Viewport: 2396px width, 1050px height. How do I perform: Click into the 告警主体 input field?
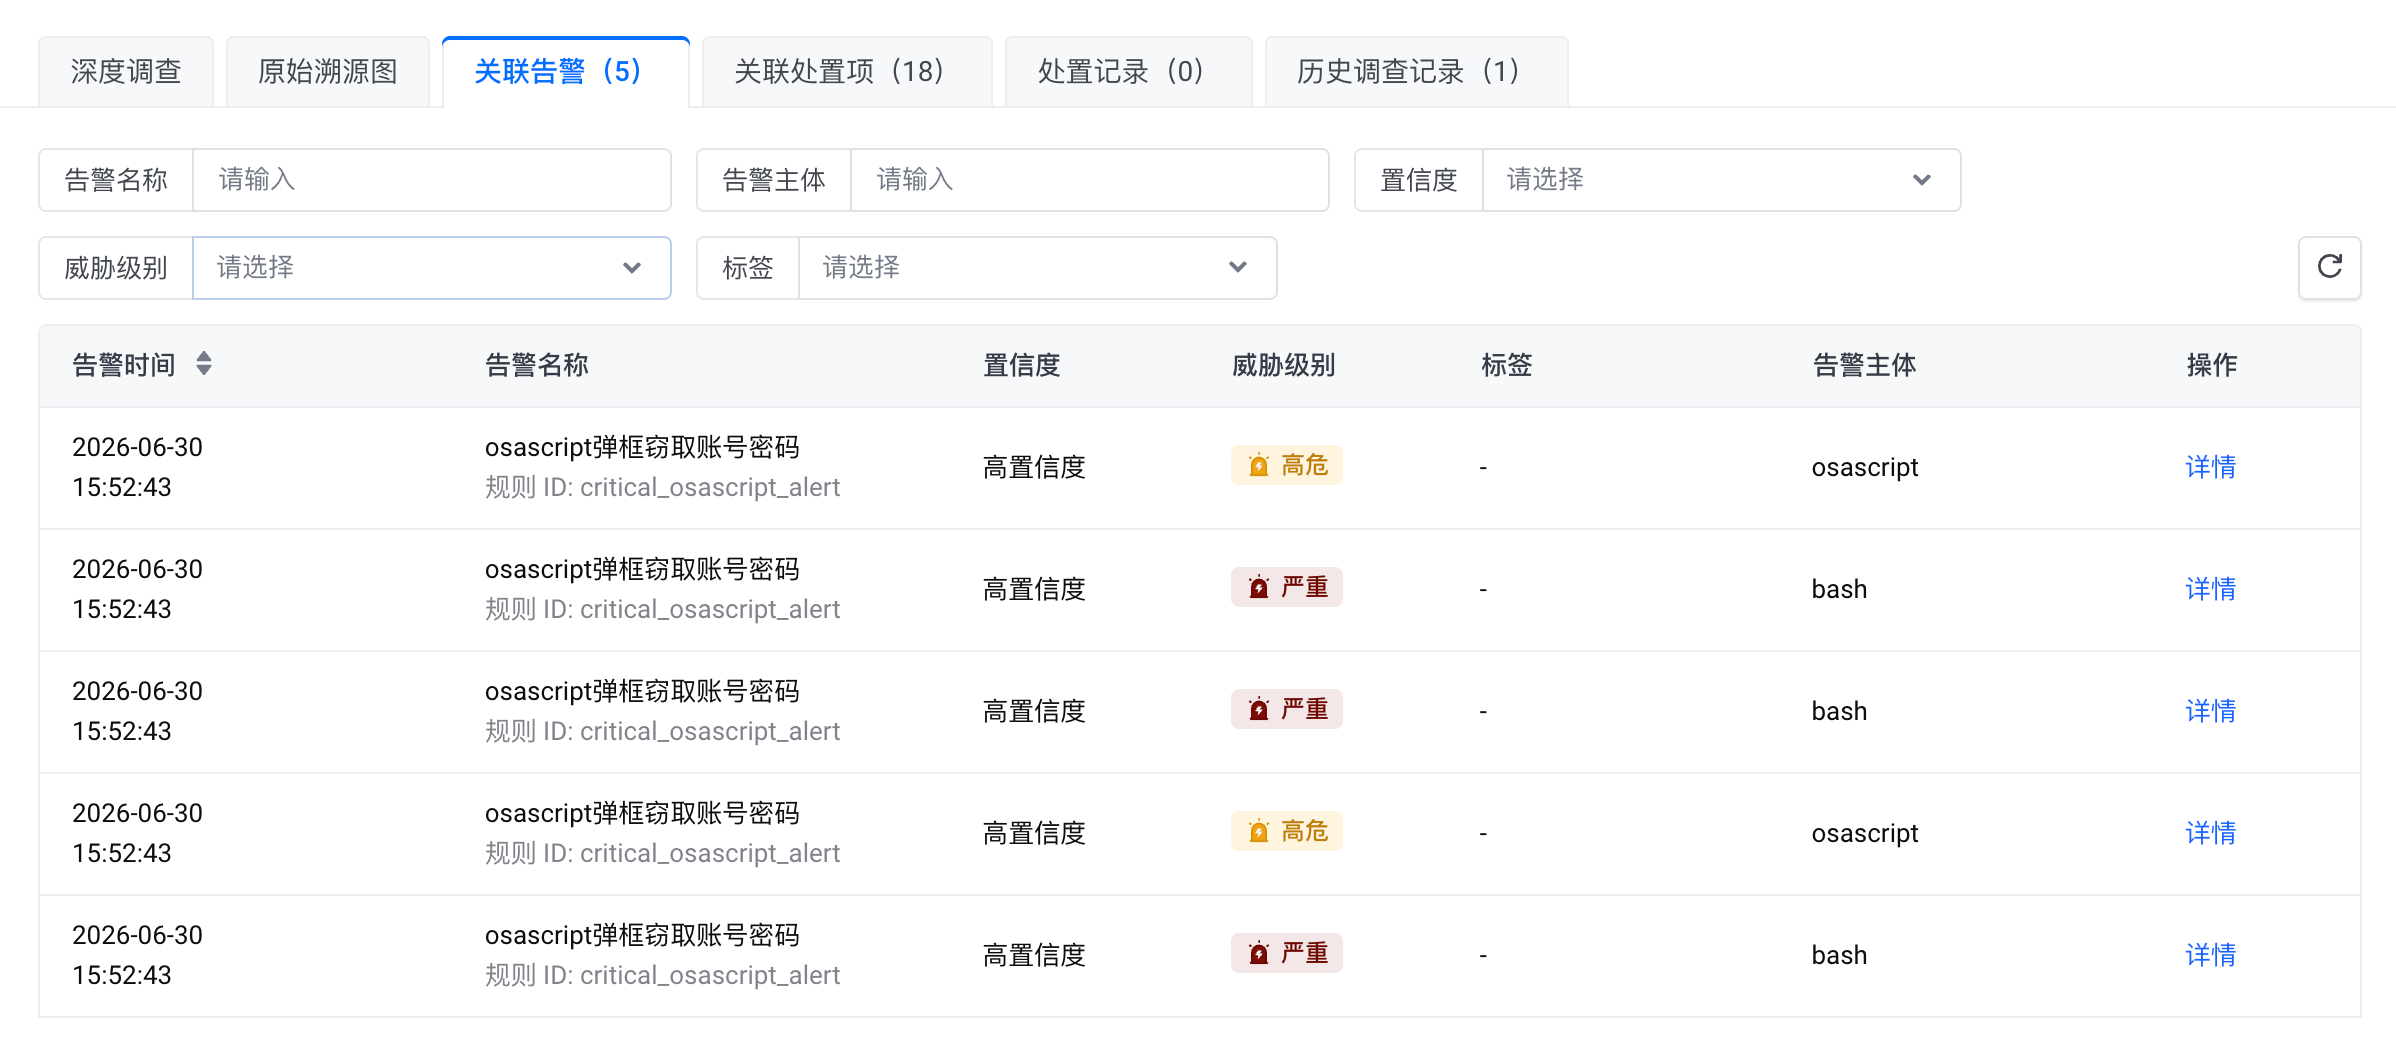[1089, 180]
